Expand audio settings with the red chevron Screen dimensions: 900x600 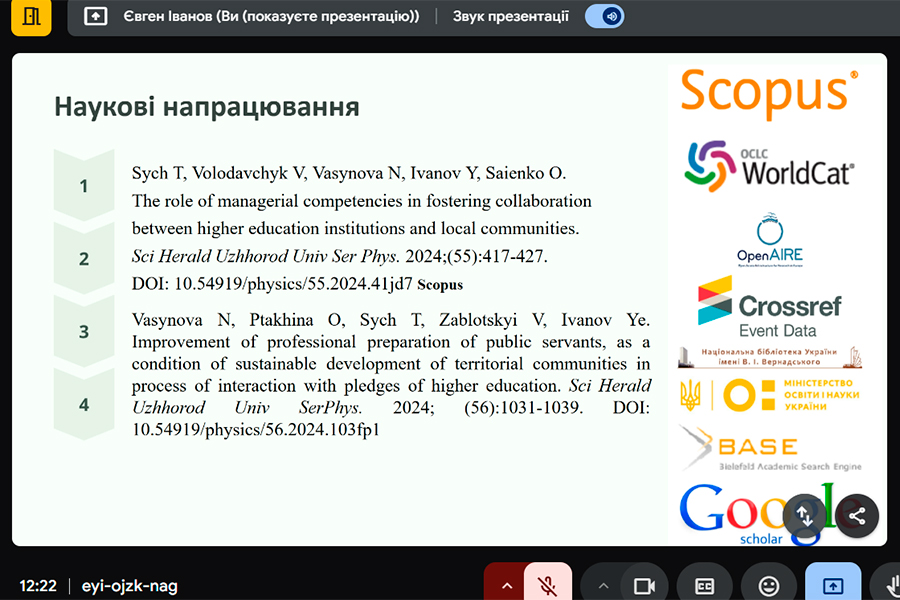(506, 584)
